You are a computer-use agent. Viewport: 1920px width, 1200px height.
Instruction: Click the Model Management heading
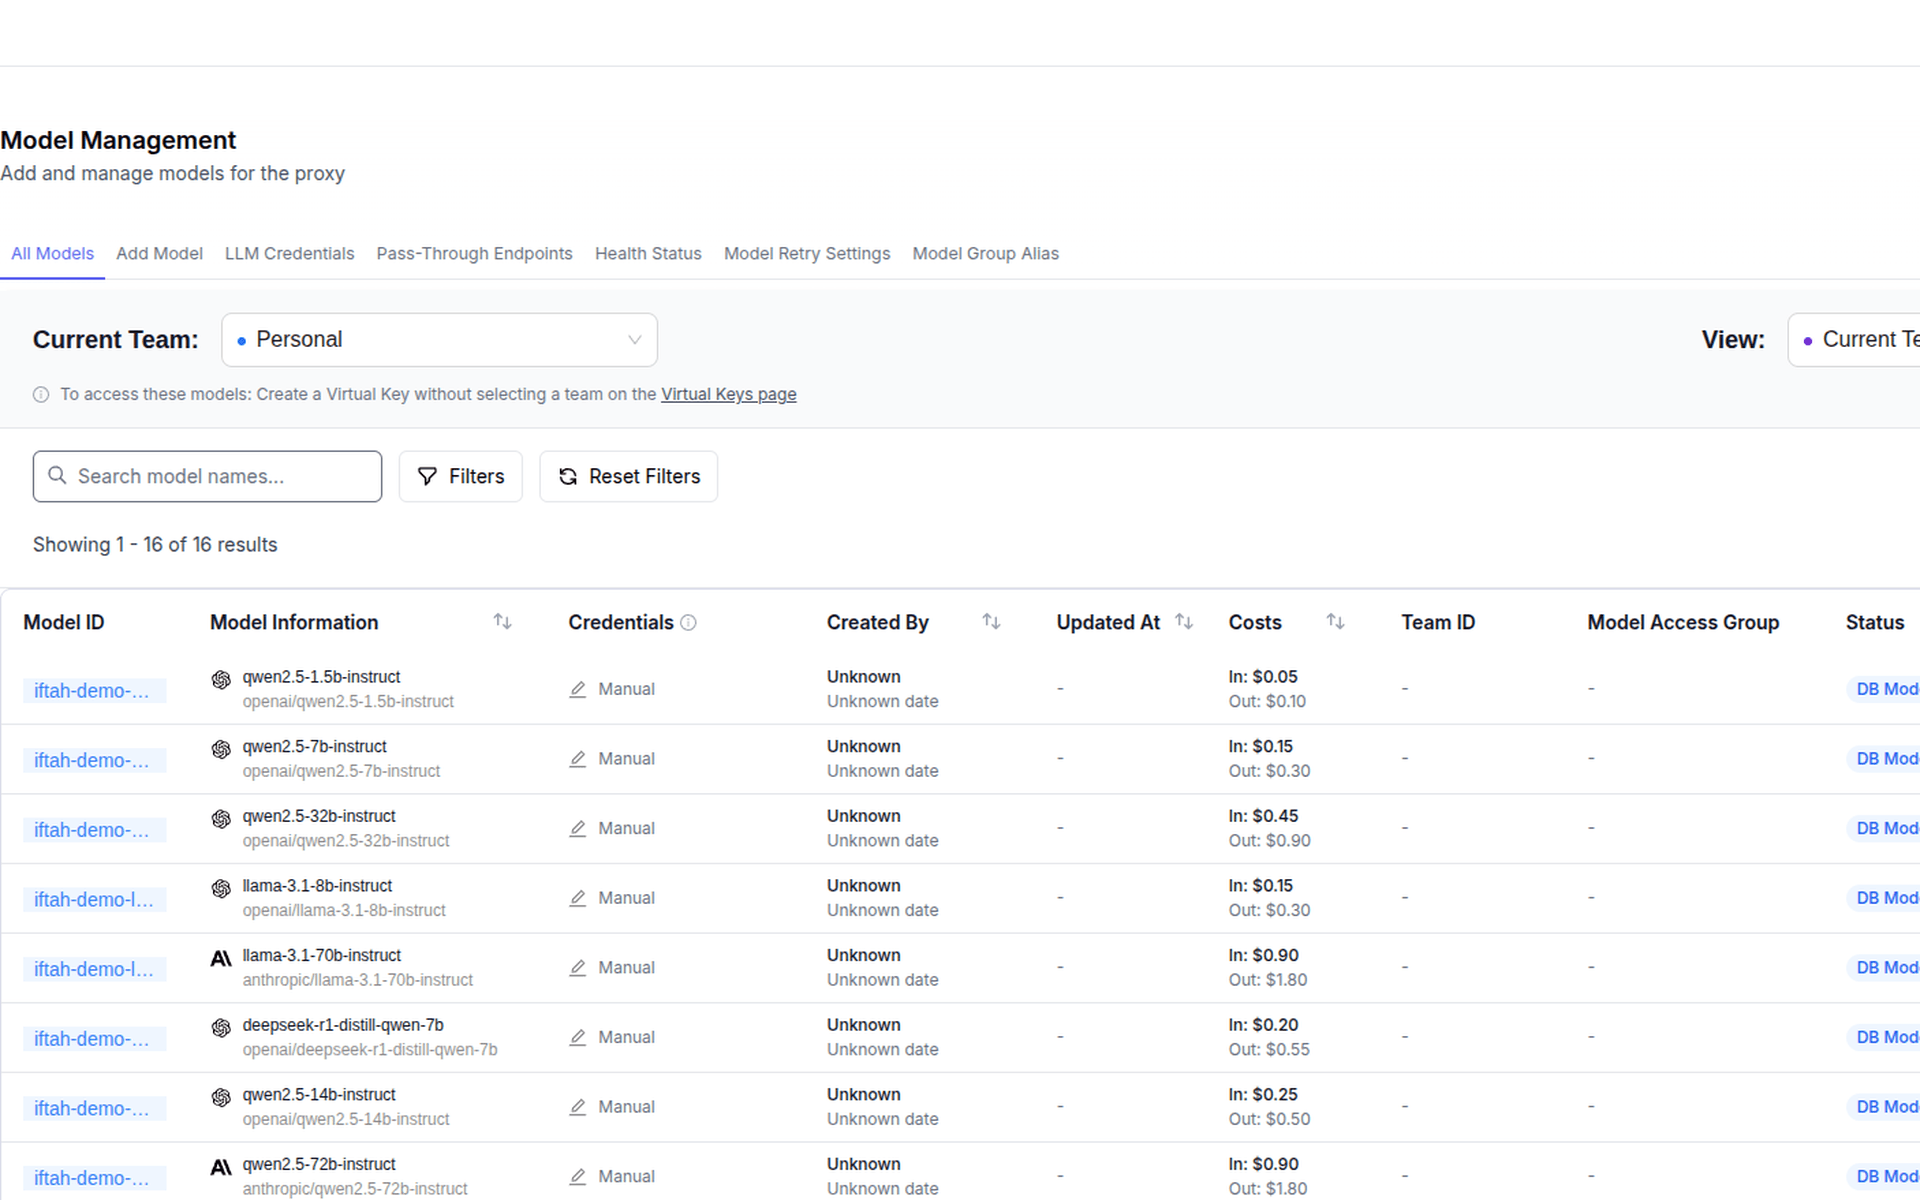pyautogui.click(x=118, y=140)
